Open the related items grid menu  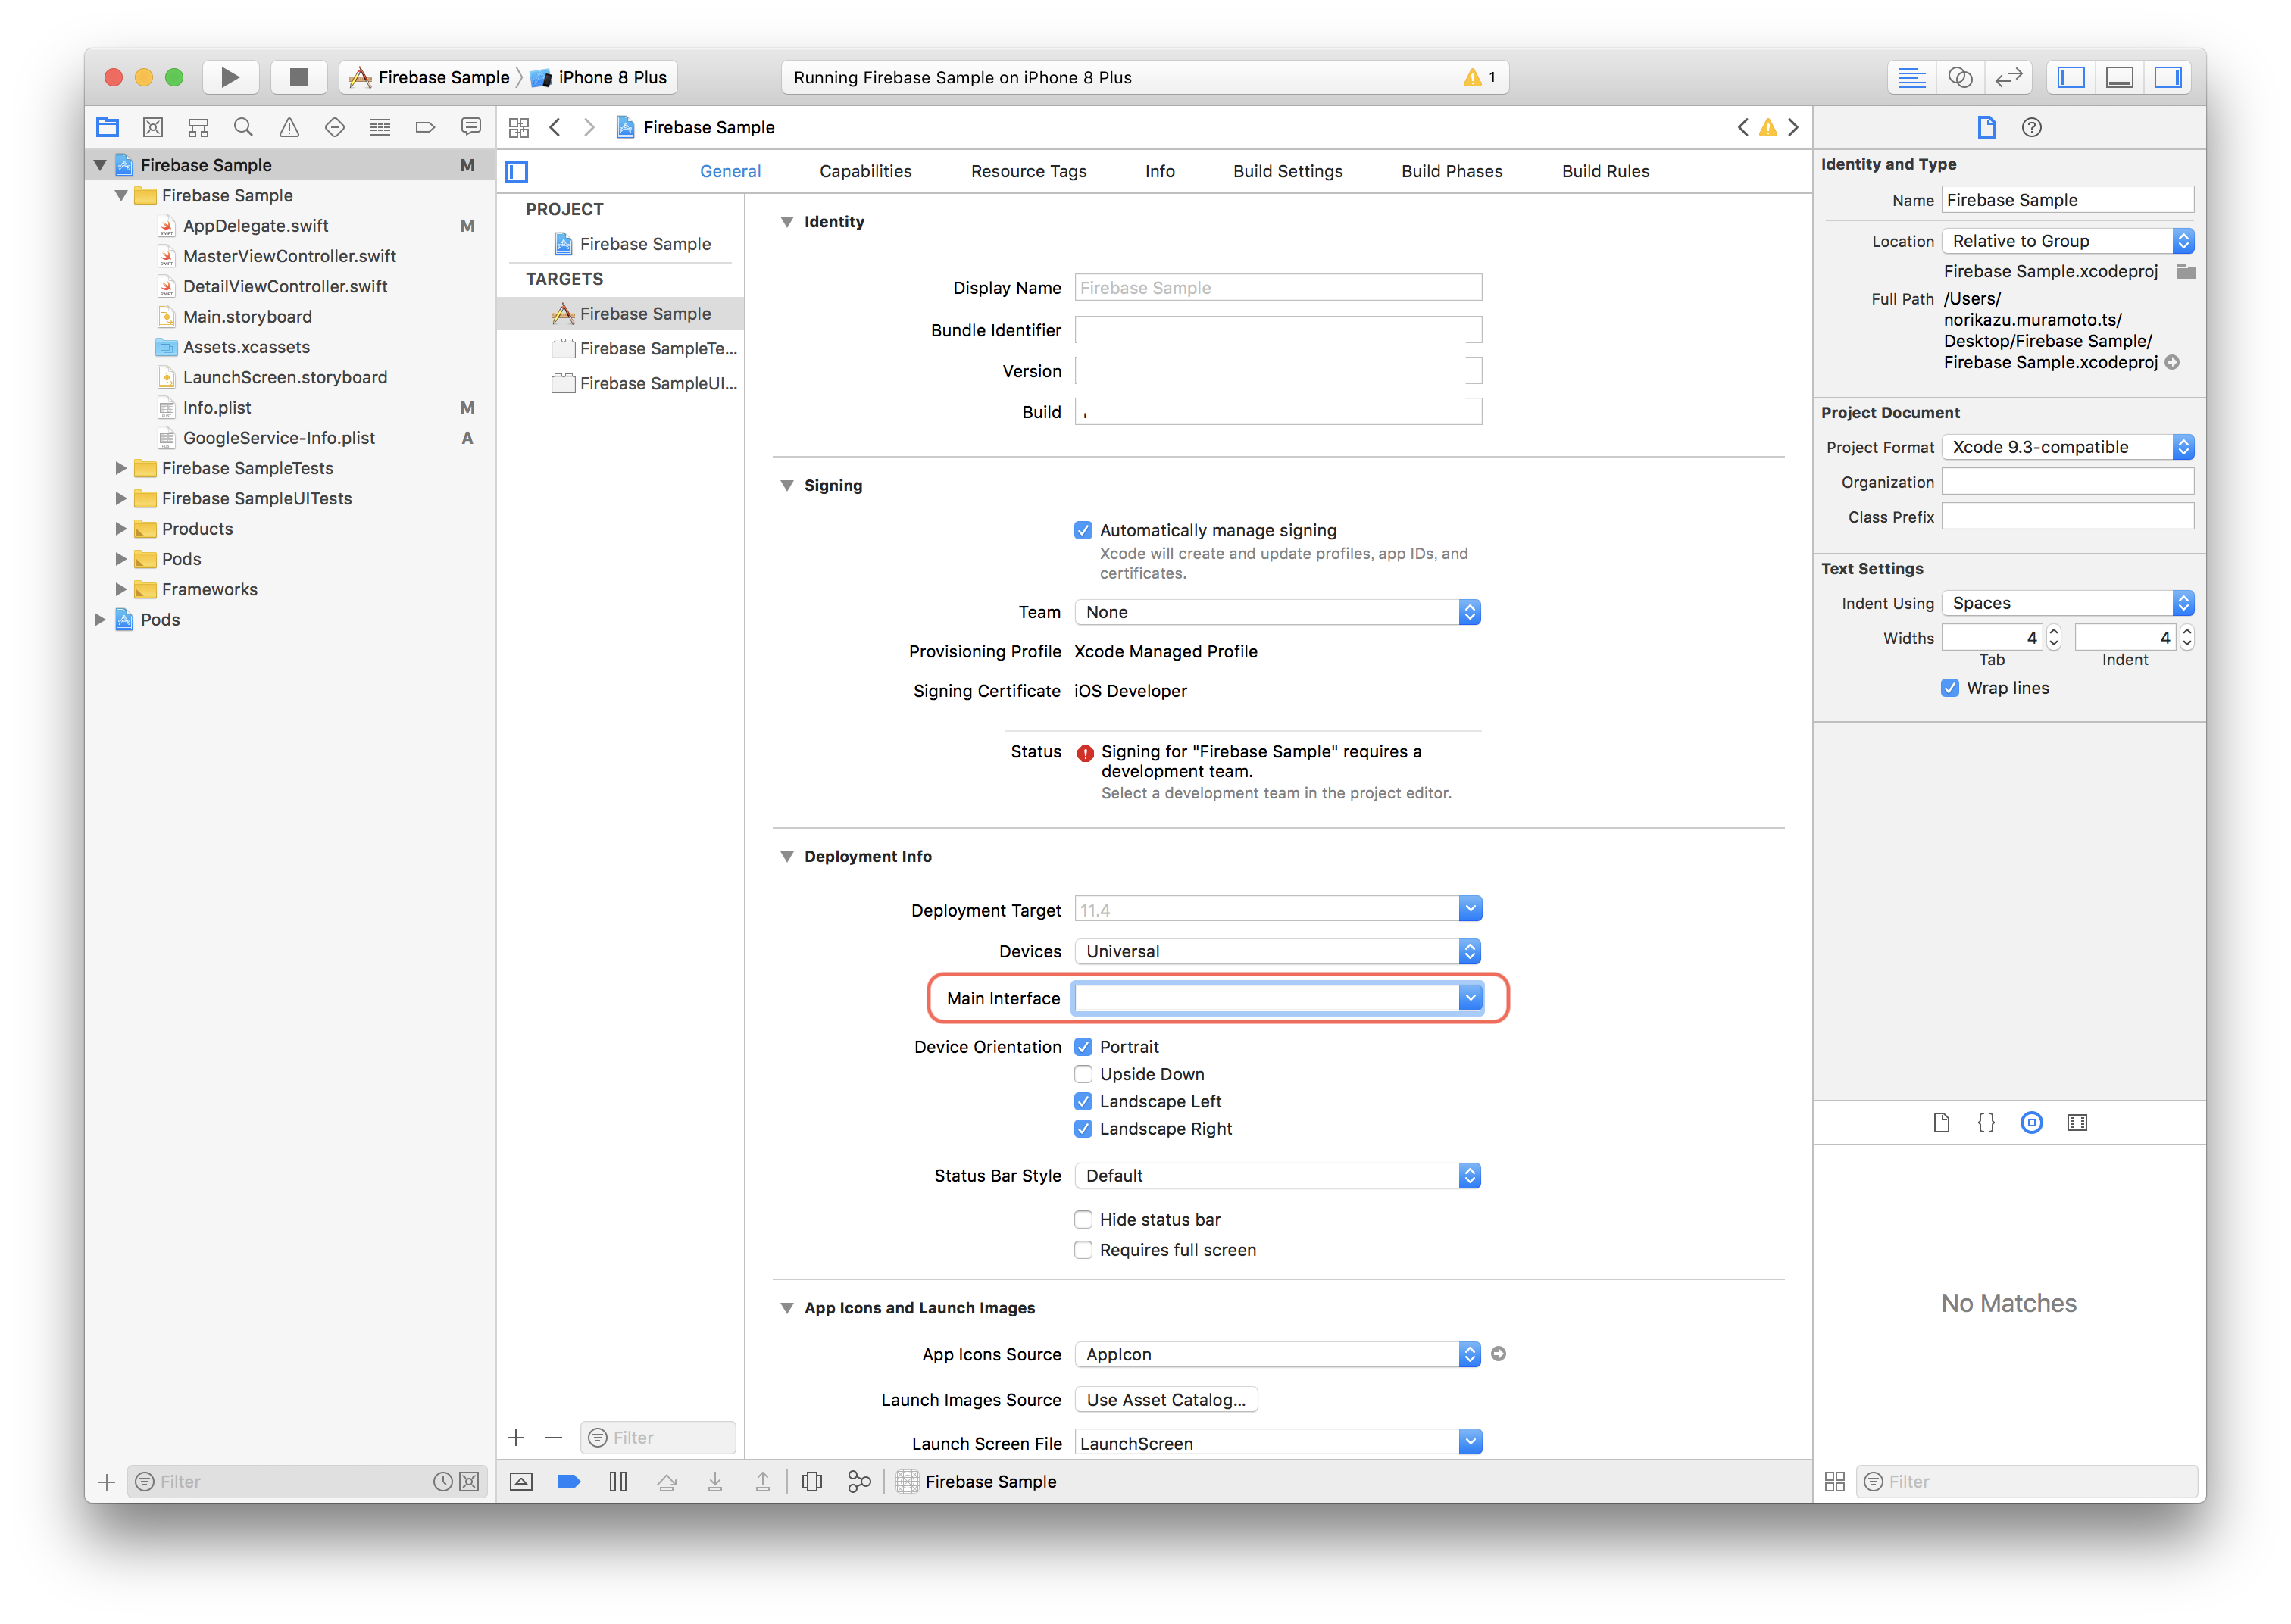(x=519, y=127)
